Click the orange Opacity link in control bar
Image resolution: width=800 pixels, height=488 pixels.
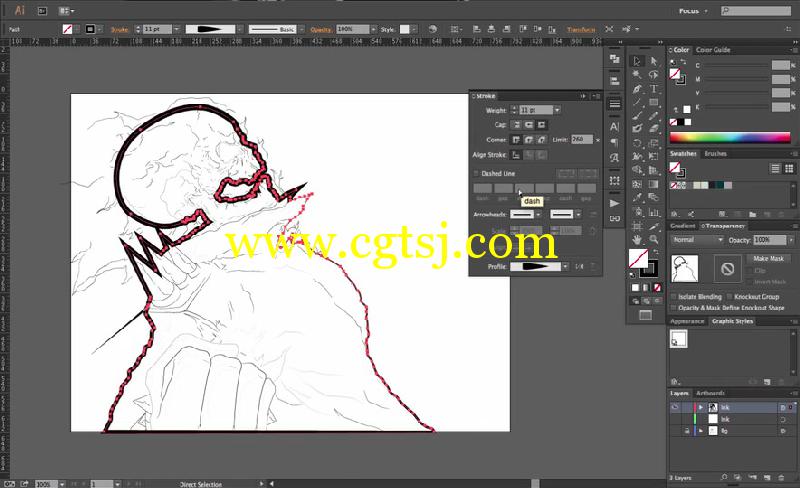click(321, 30)
